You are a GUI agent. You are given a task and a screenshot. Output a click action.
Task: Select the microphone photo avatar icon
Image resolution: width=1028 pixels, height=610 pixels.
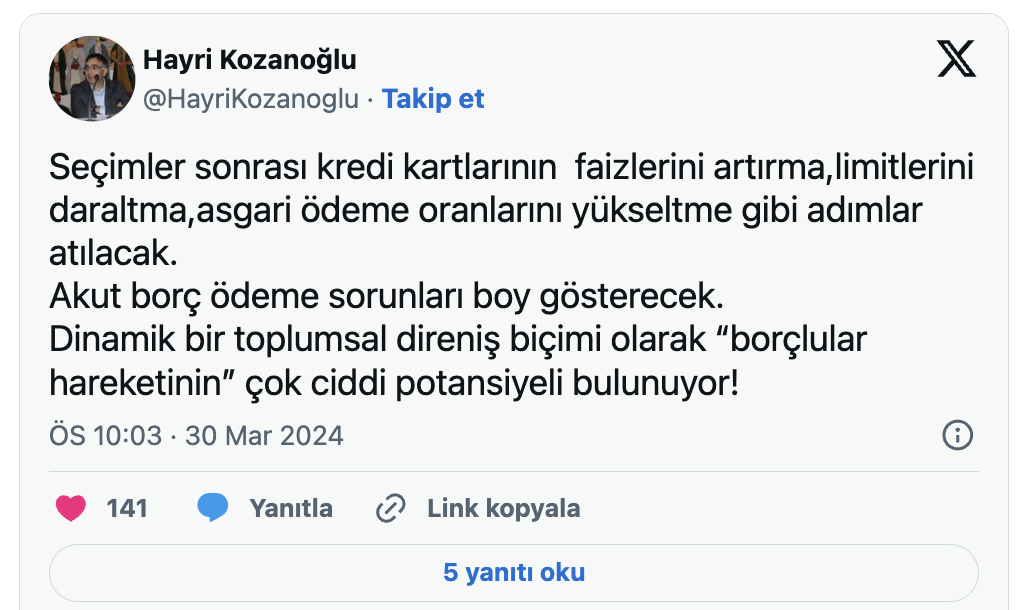tap(91, 78)
